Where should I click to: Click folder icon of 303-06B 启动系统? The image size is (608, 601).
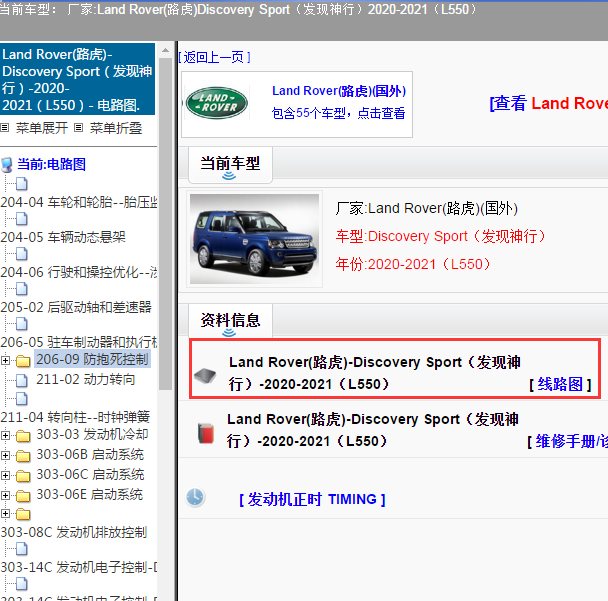coord(23,456)
